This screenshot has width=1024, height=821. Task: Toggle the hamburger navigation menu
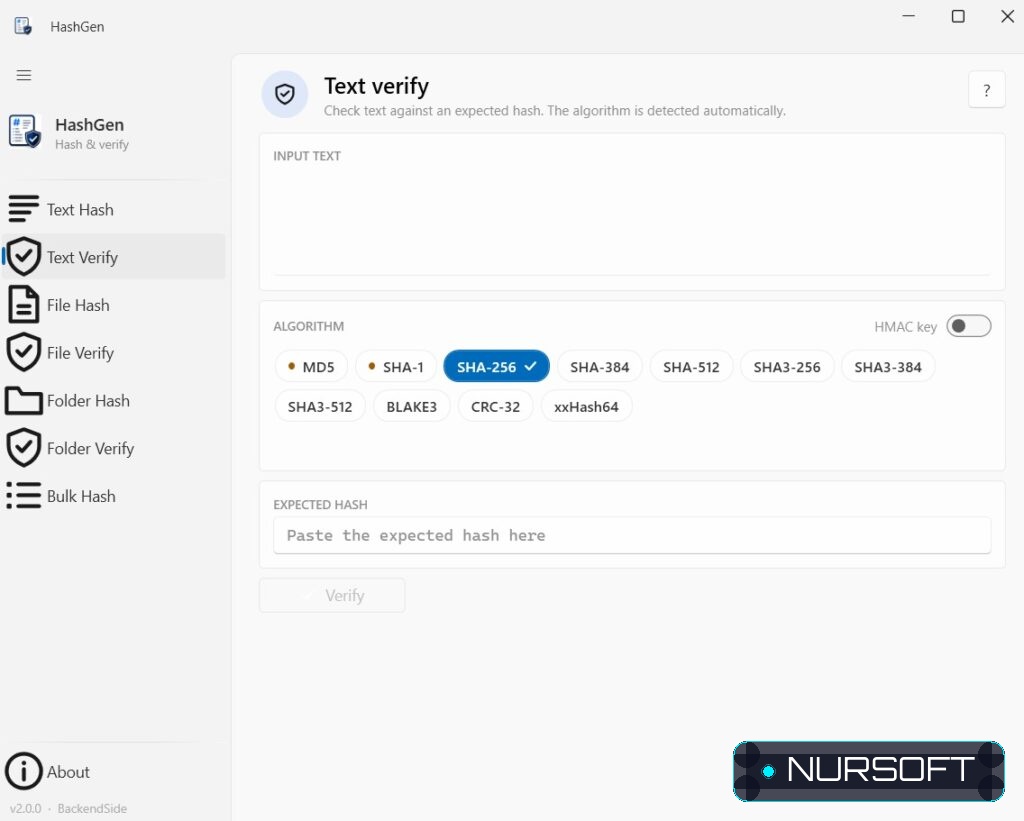click(24, 75)
